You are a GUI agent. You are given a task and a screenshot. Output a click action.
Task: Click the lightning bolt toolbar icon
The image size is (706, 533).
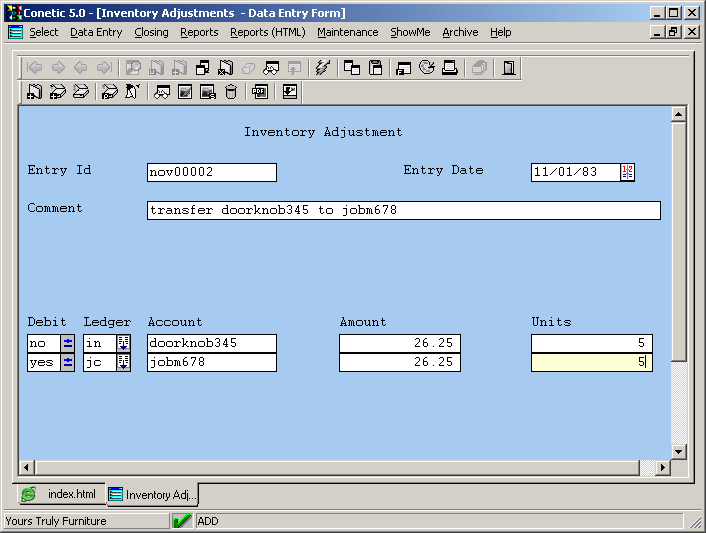[x=321, y=68]
